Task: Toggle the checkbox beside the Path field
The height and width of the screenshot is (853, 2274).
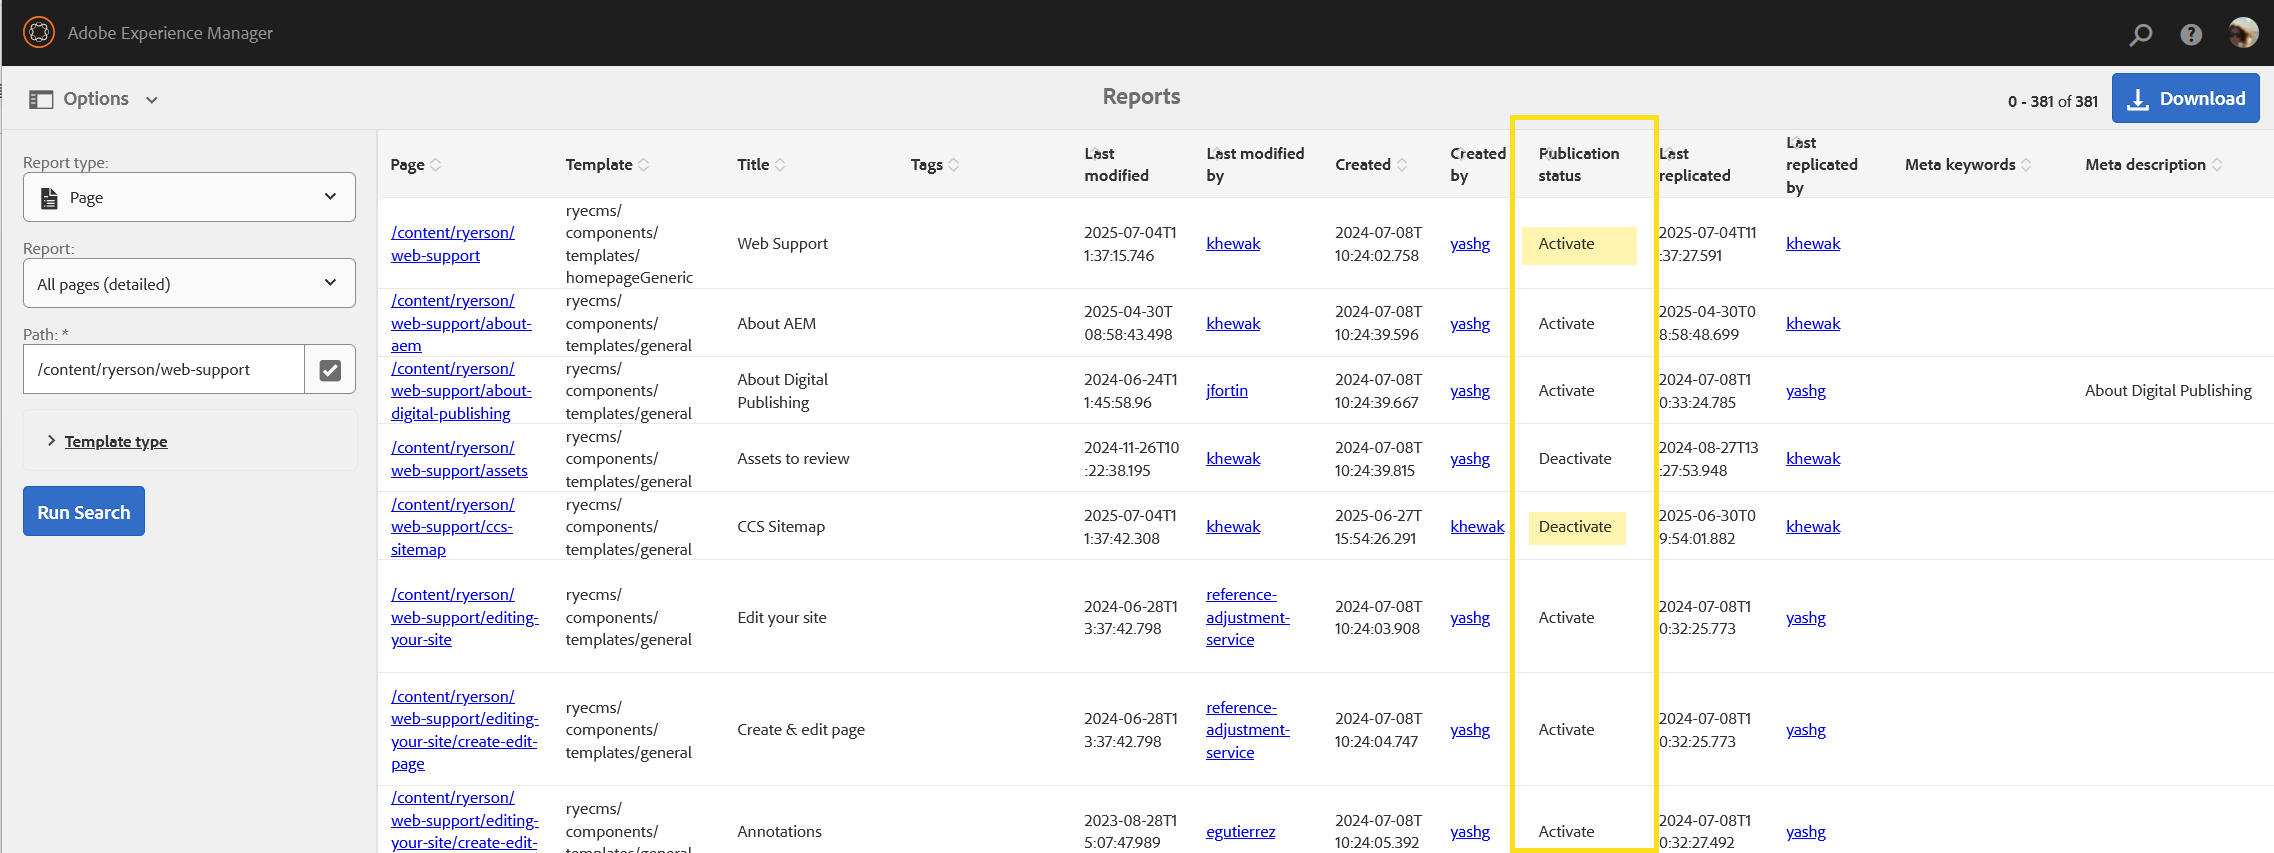Action: coord(330,370)
